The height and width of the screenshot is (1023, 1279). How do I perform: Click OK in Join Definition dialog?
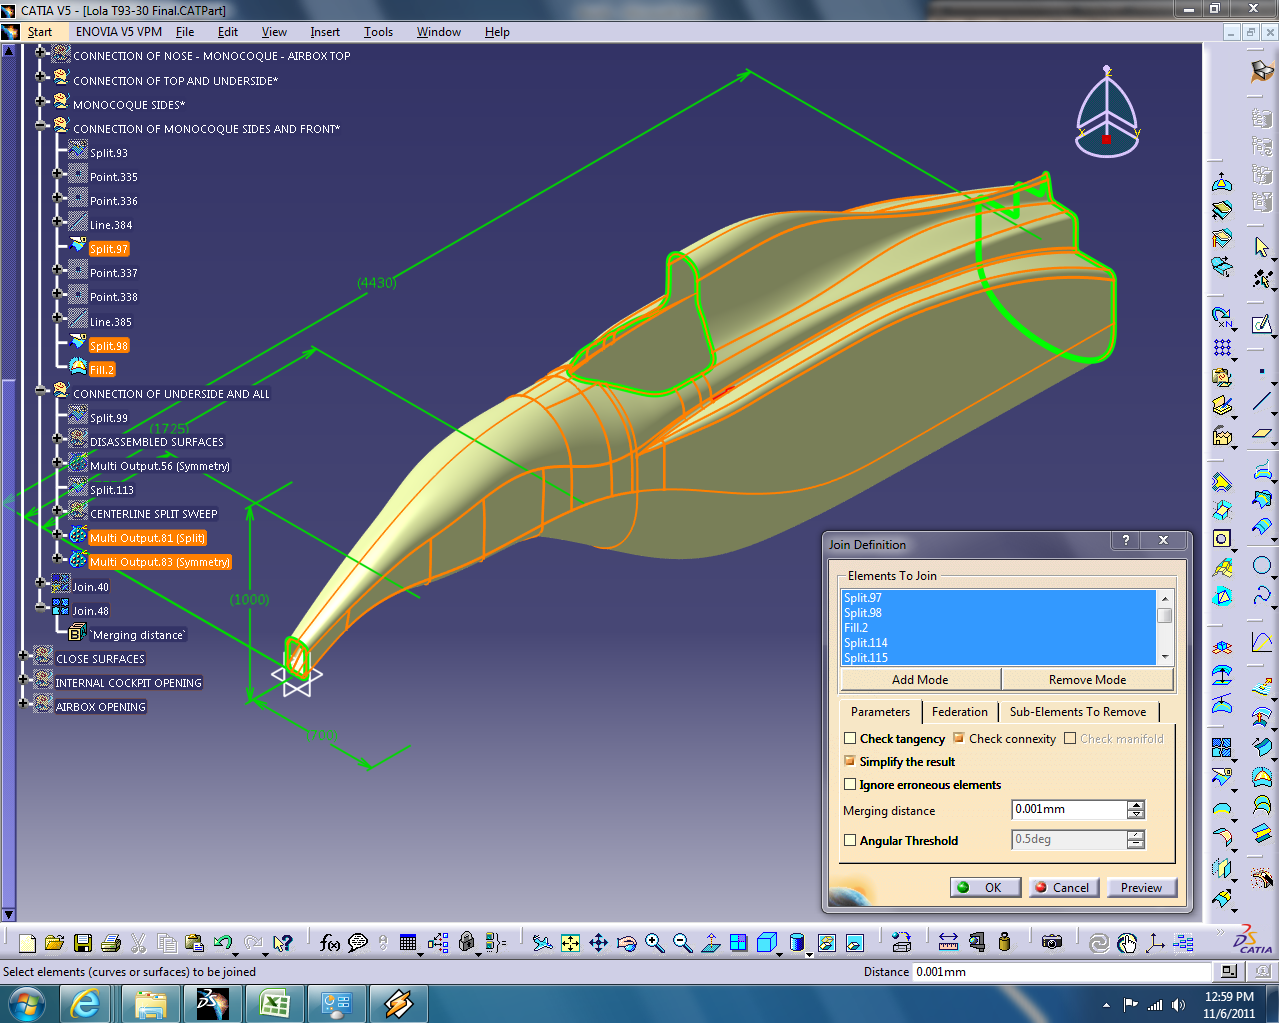(986, 887)
